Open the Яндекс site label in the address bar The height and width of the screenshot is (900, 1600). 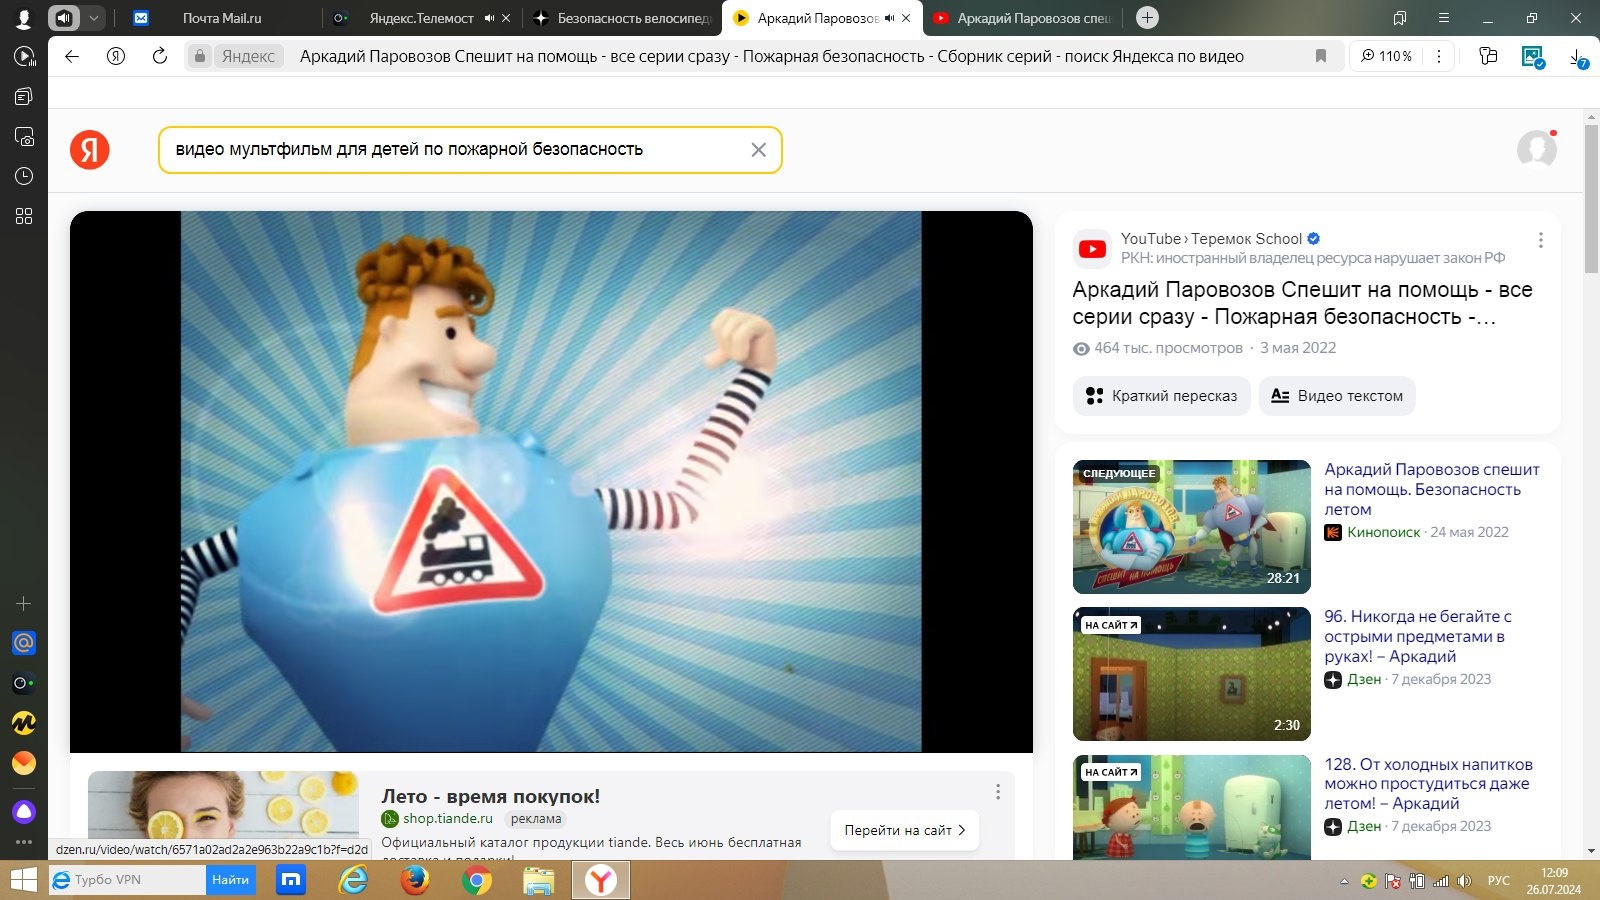pyautogui.click(x=248, y=56)
